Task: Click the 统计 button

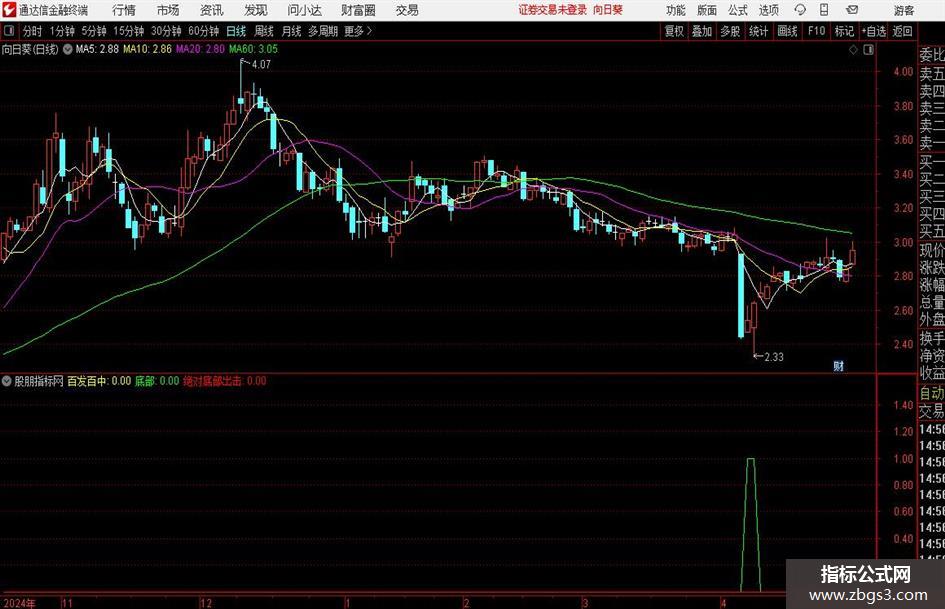Action: [x=758, y=31]
